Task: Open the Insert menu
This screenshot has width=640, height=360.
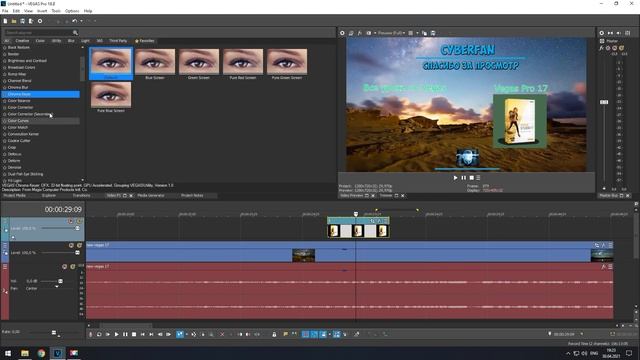Action: [42, 11]
